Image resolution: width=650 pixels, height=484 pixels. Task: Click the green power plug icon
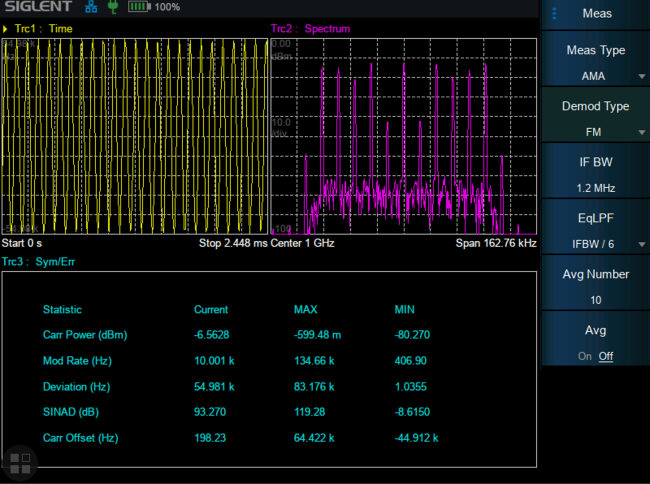[x=112, y=7]
